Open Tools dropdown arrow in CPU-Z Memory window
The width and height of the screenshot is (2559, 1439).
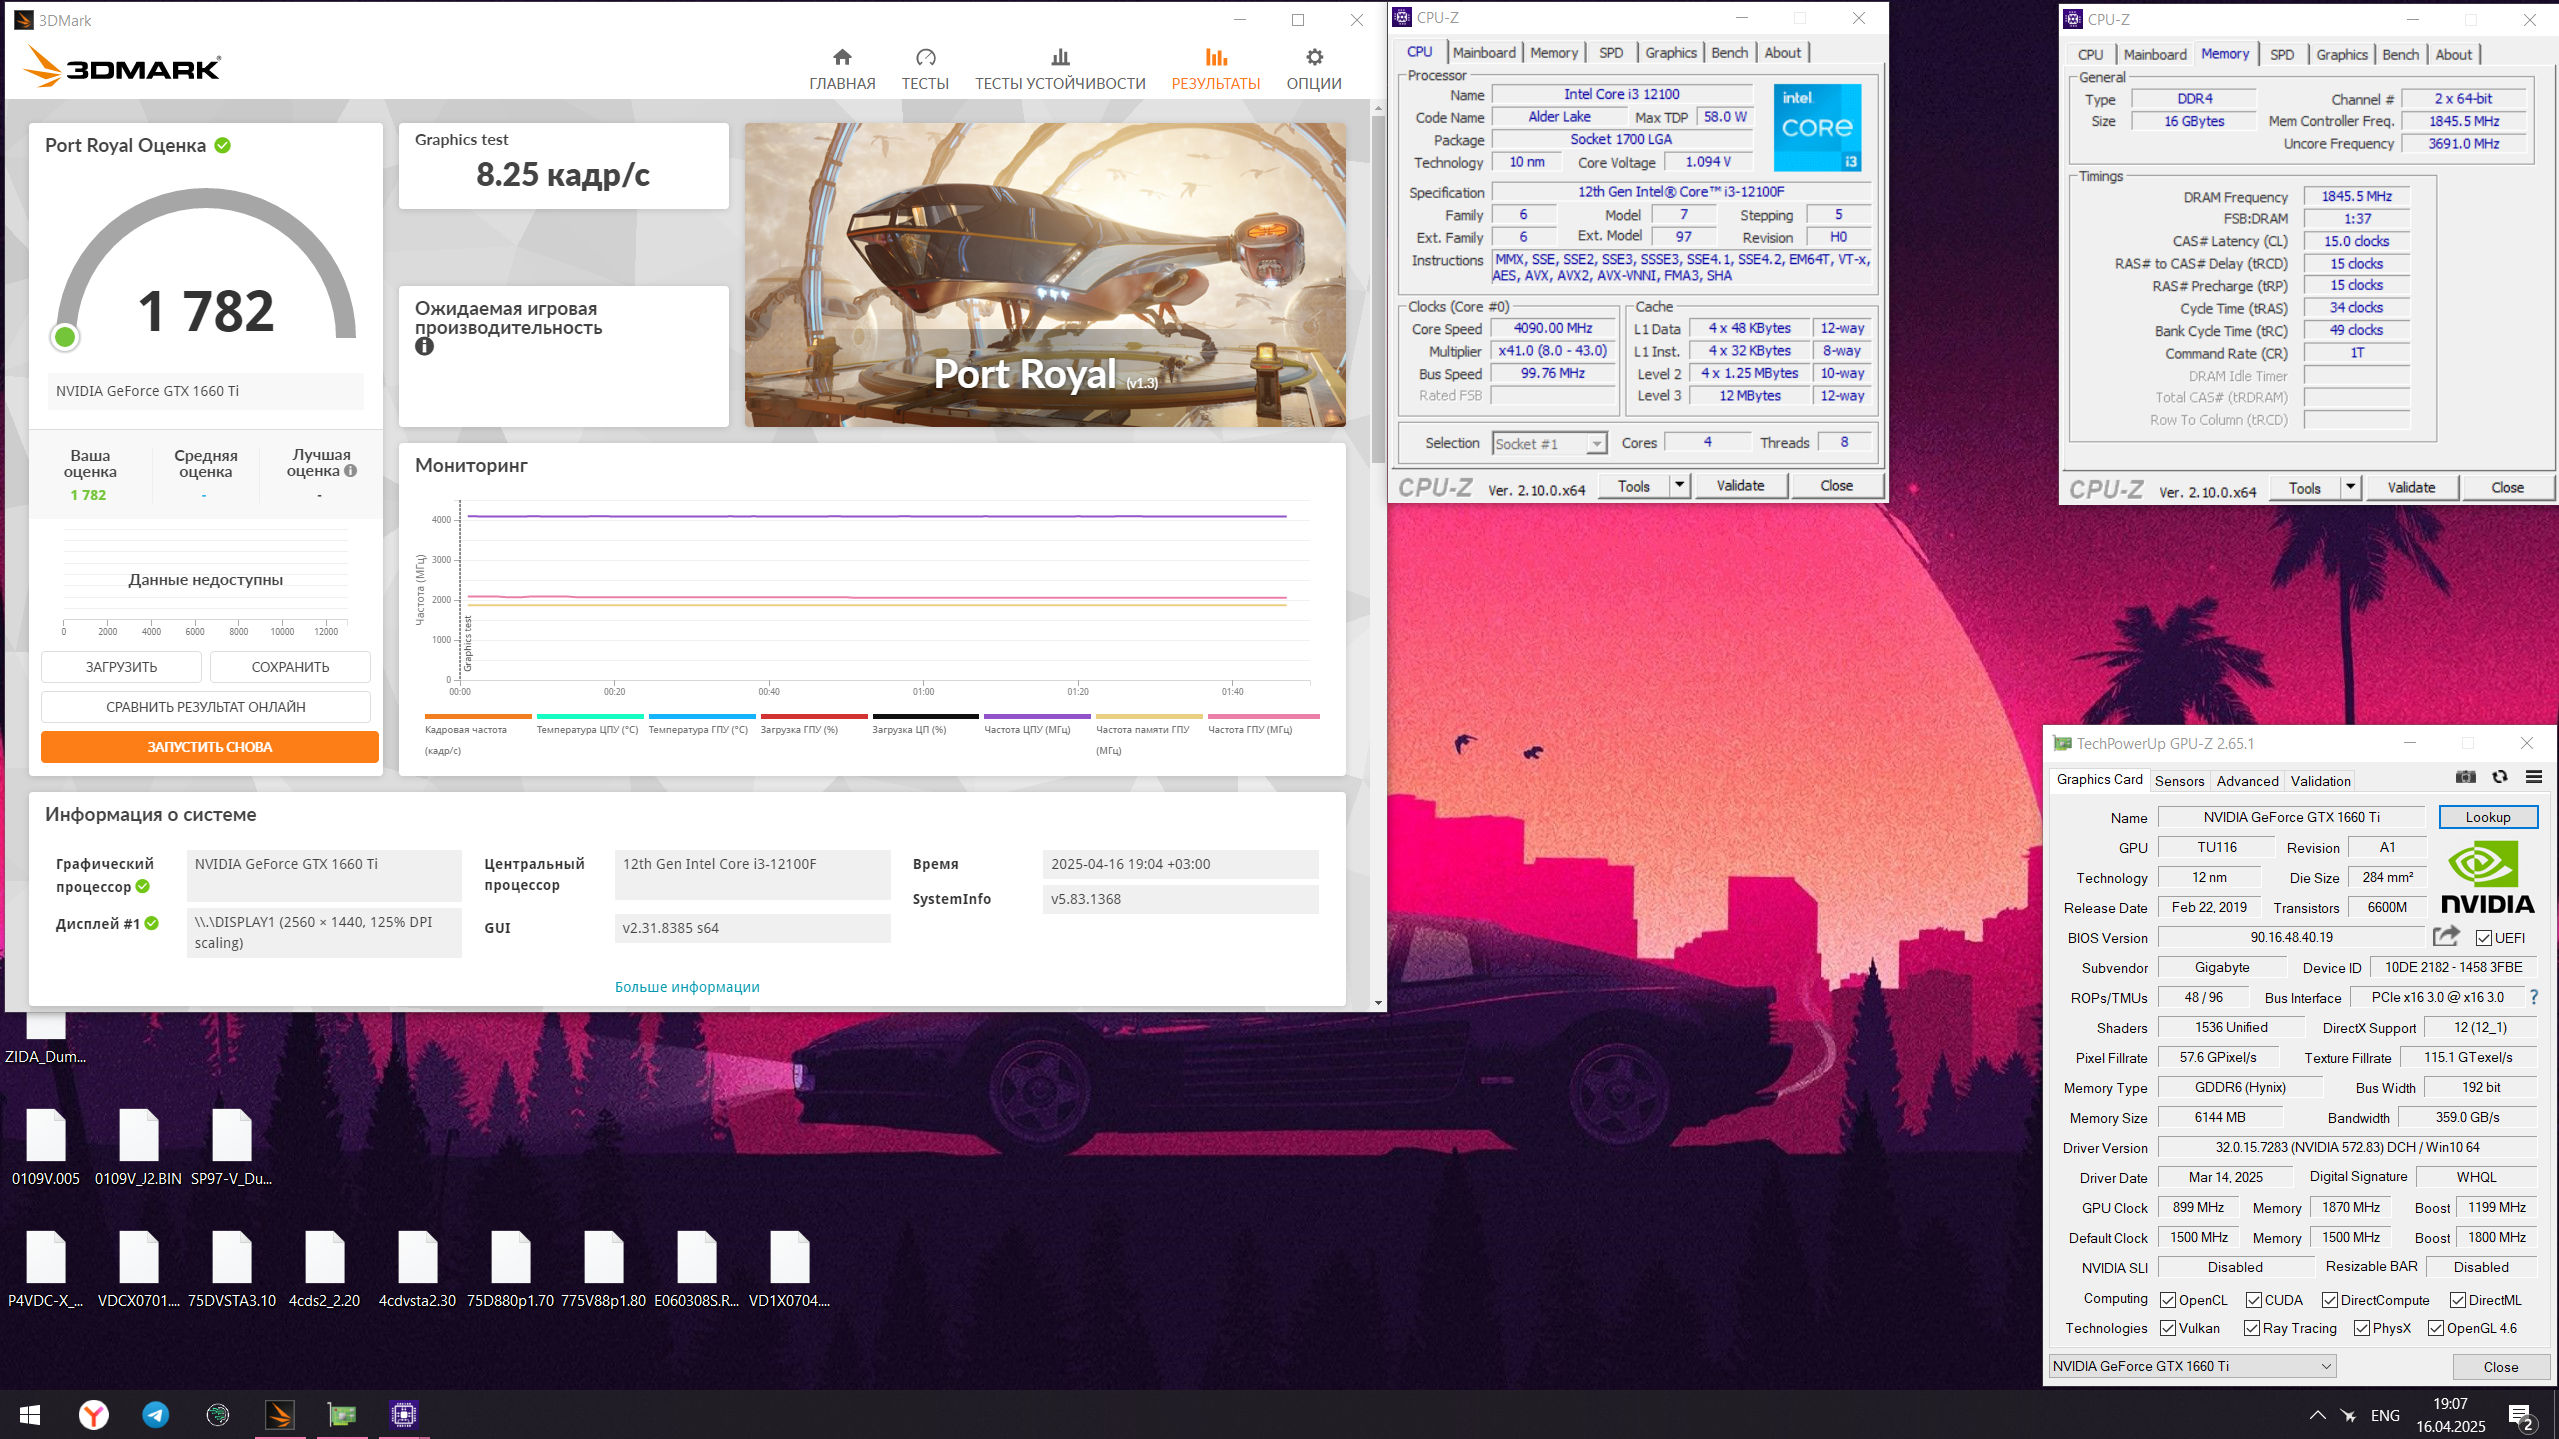click(x=2350, y=487)
